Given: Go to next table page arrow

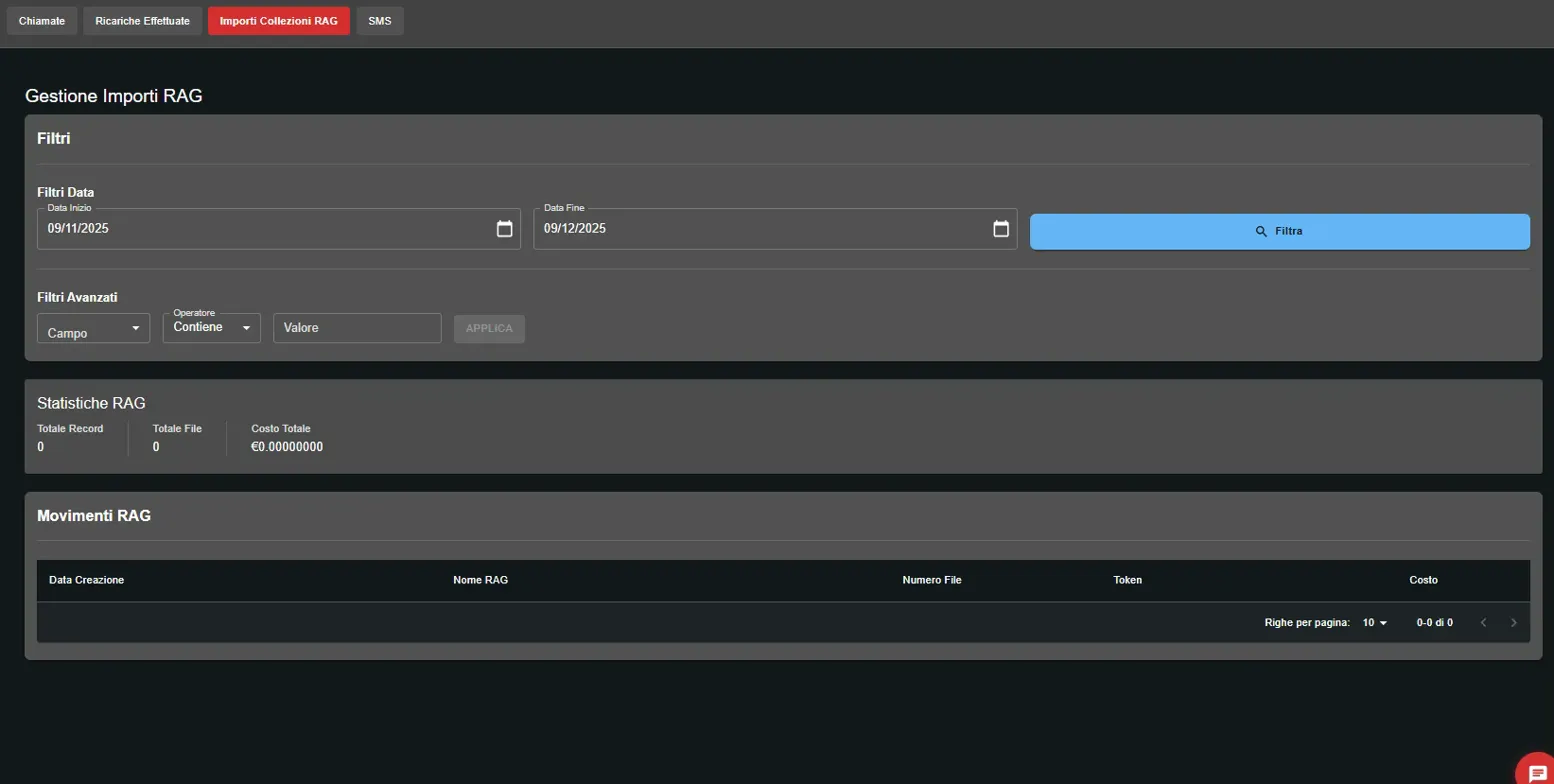Looking at the screenshot, I should [x=1513, y=623].
